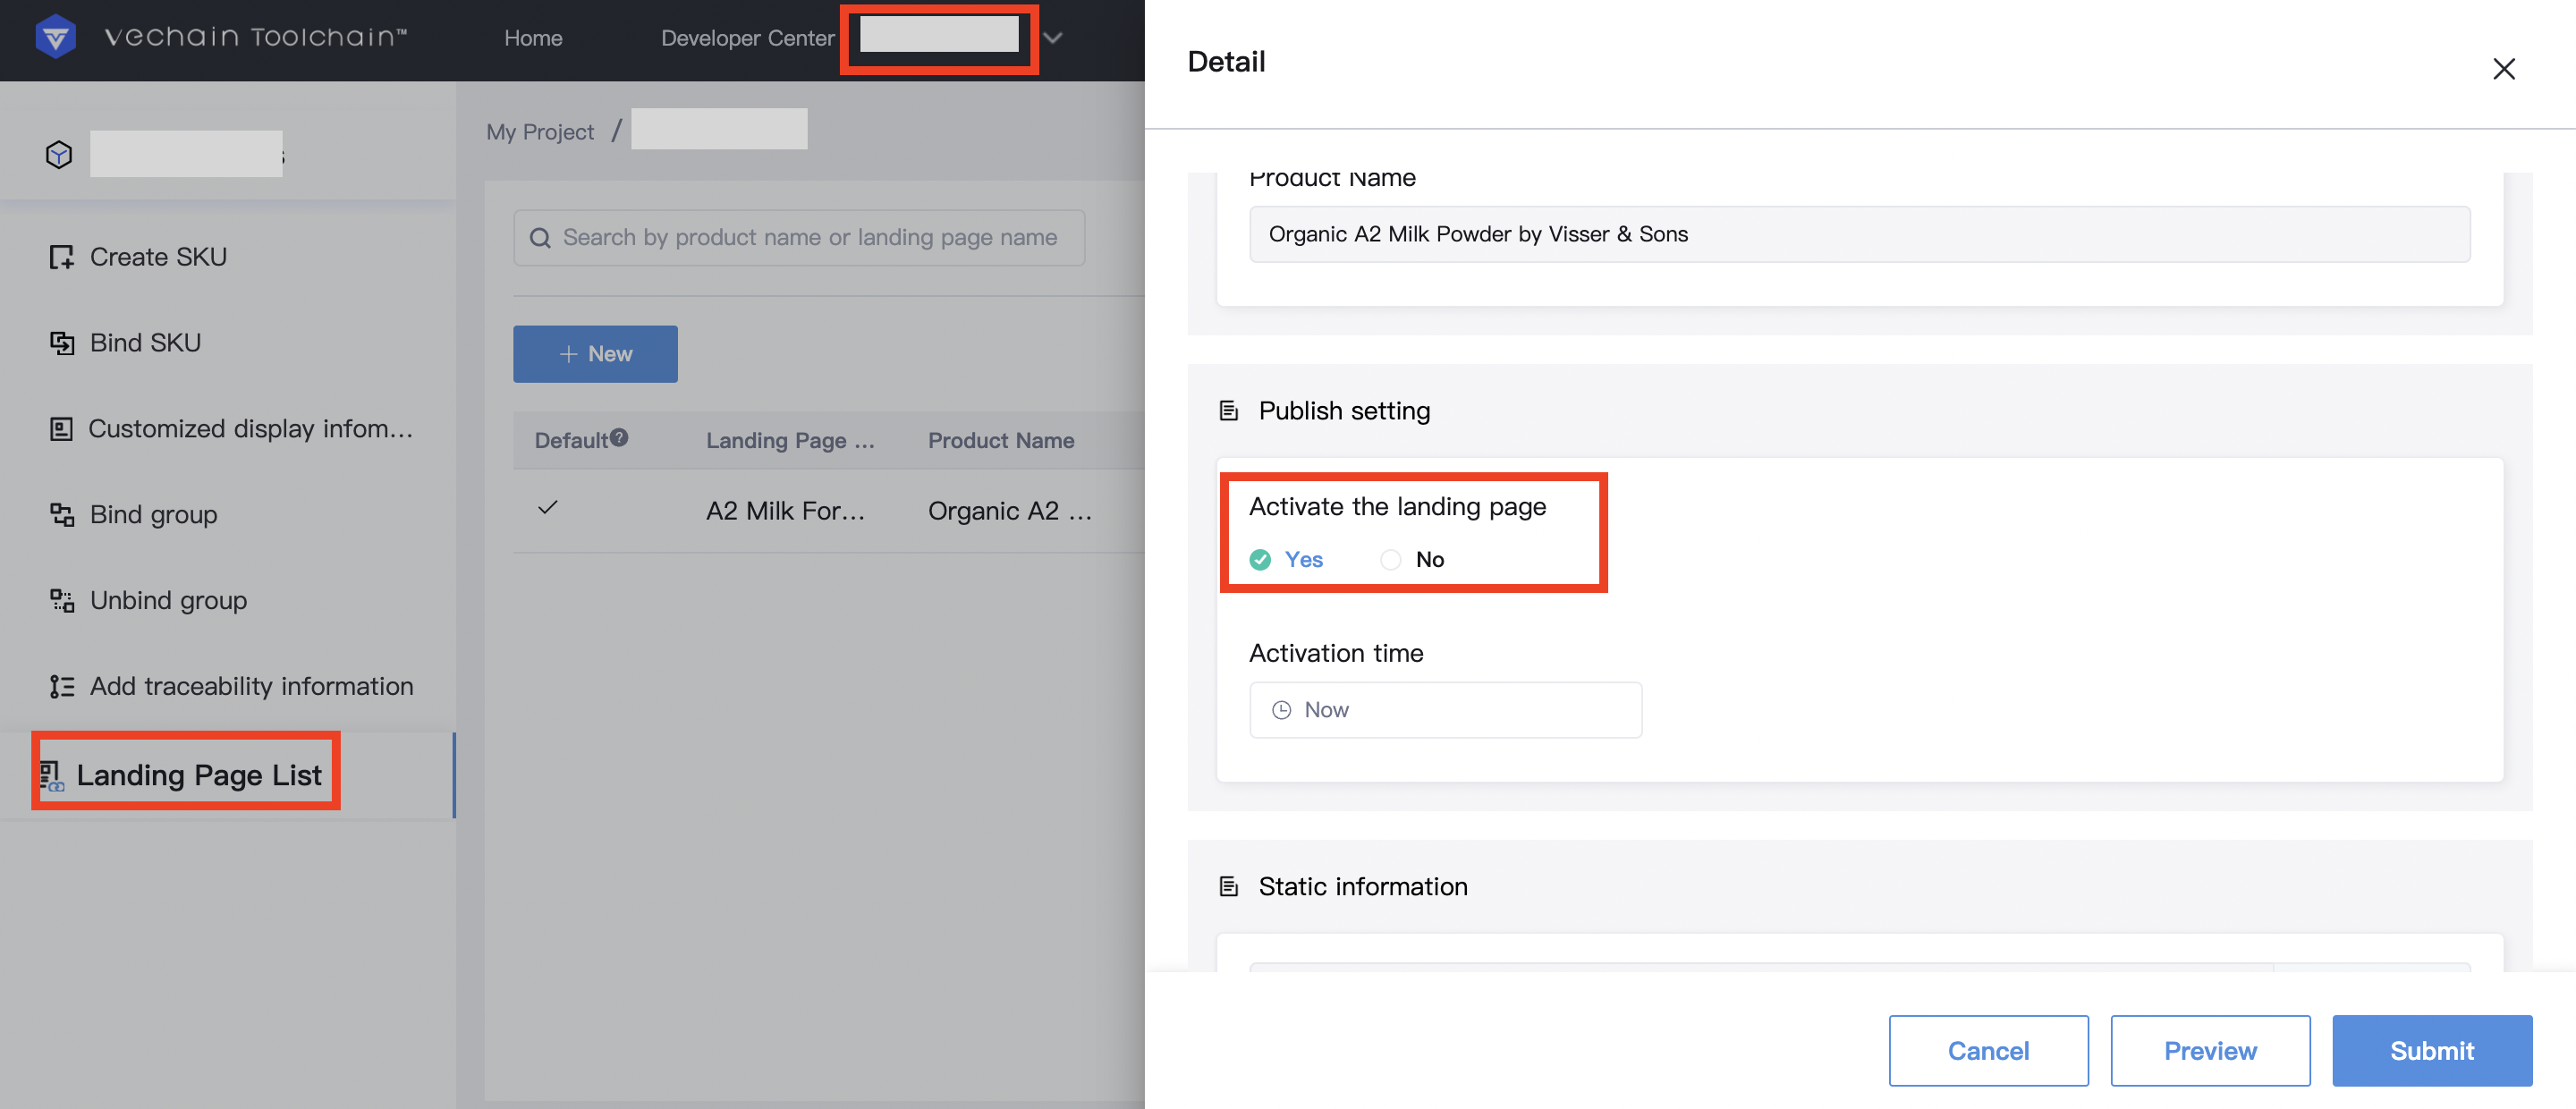The height and width of the screenshot is (1109, 2576).
Task: Click the Create SKU icon
Action: click(x=61, y=257)
